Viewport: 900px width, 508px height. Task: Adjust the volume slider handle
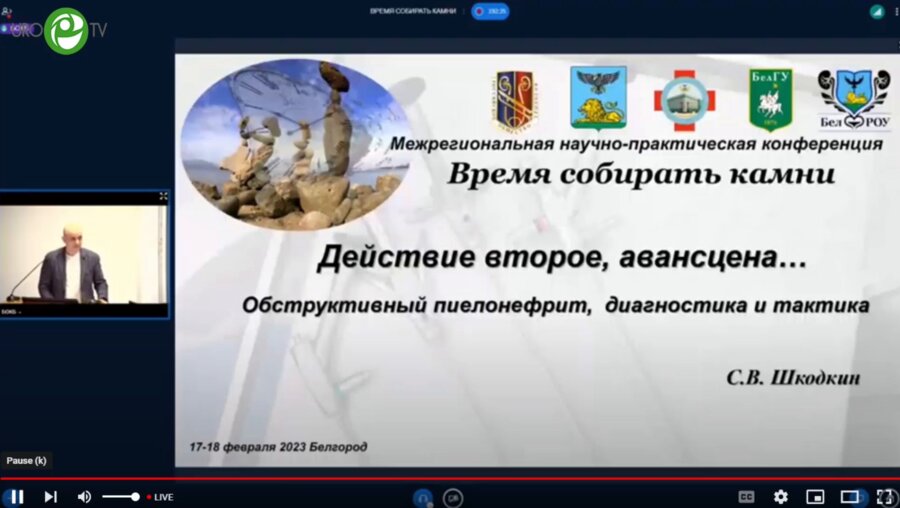click(135, 497)
